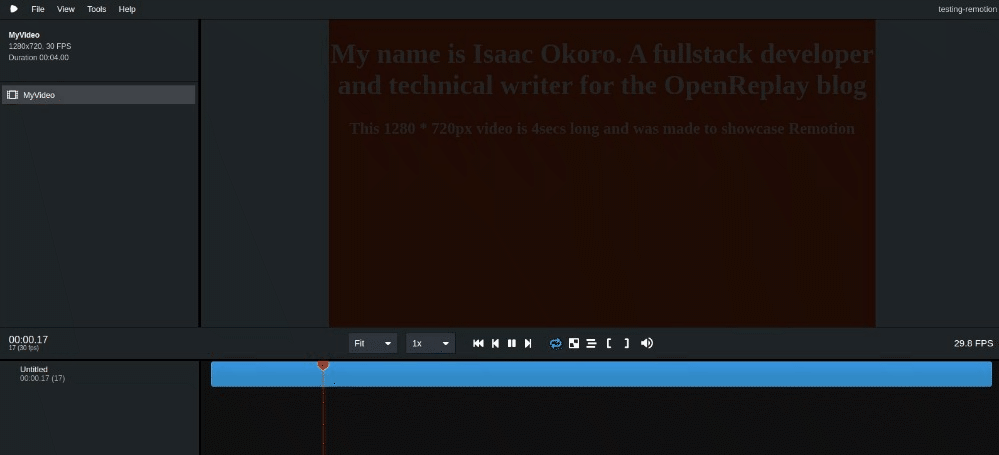Jump to the first frame

tap(478, 343)
